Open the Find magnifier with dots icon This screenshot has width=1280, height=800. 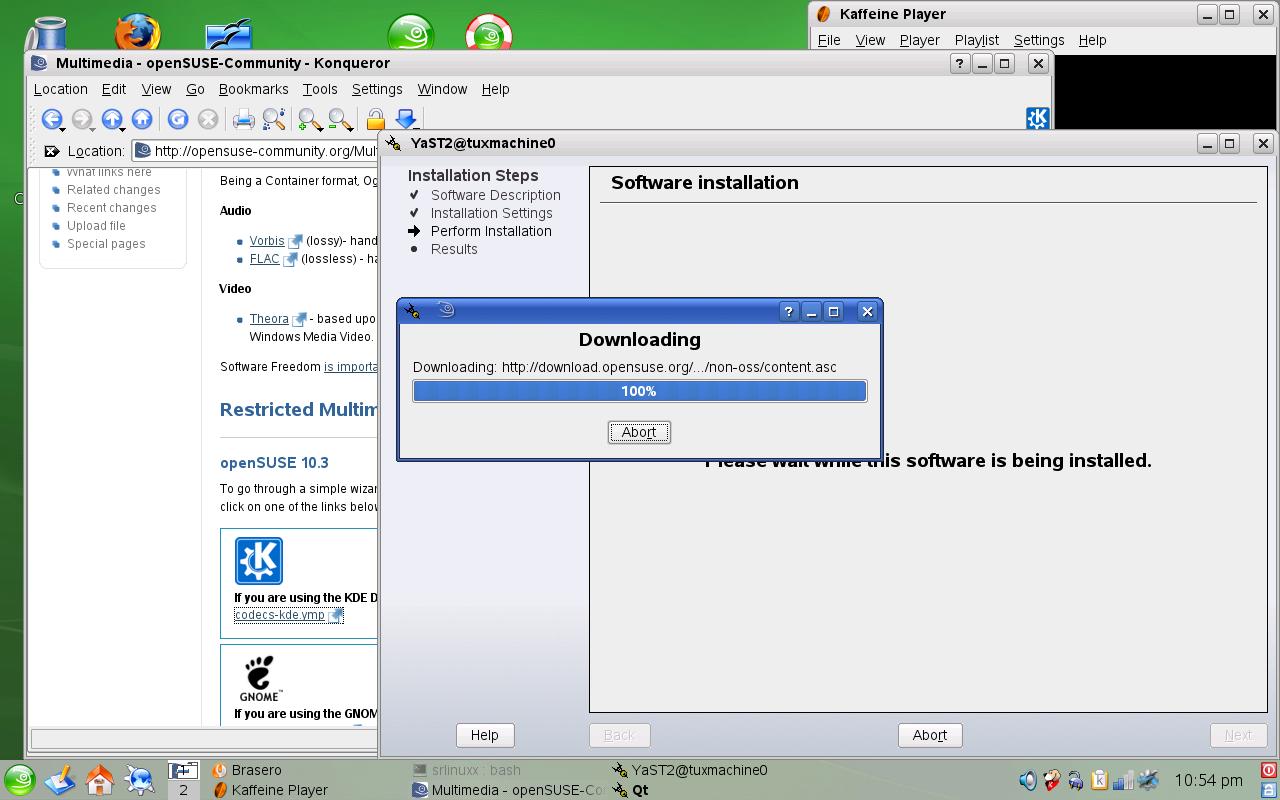[x=274, y=120]
